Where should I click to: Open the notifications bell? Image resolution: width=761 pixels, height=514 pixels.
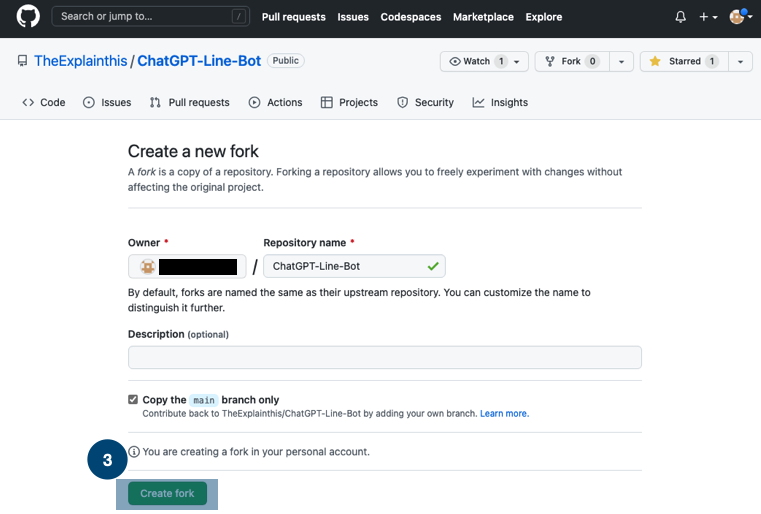(x=680, y=17)
